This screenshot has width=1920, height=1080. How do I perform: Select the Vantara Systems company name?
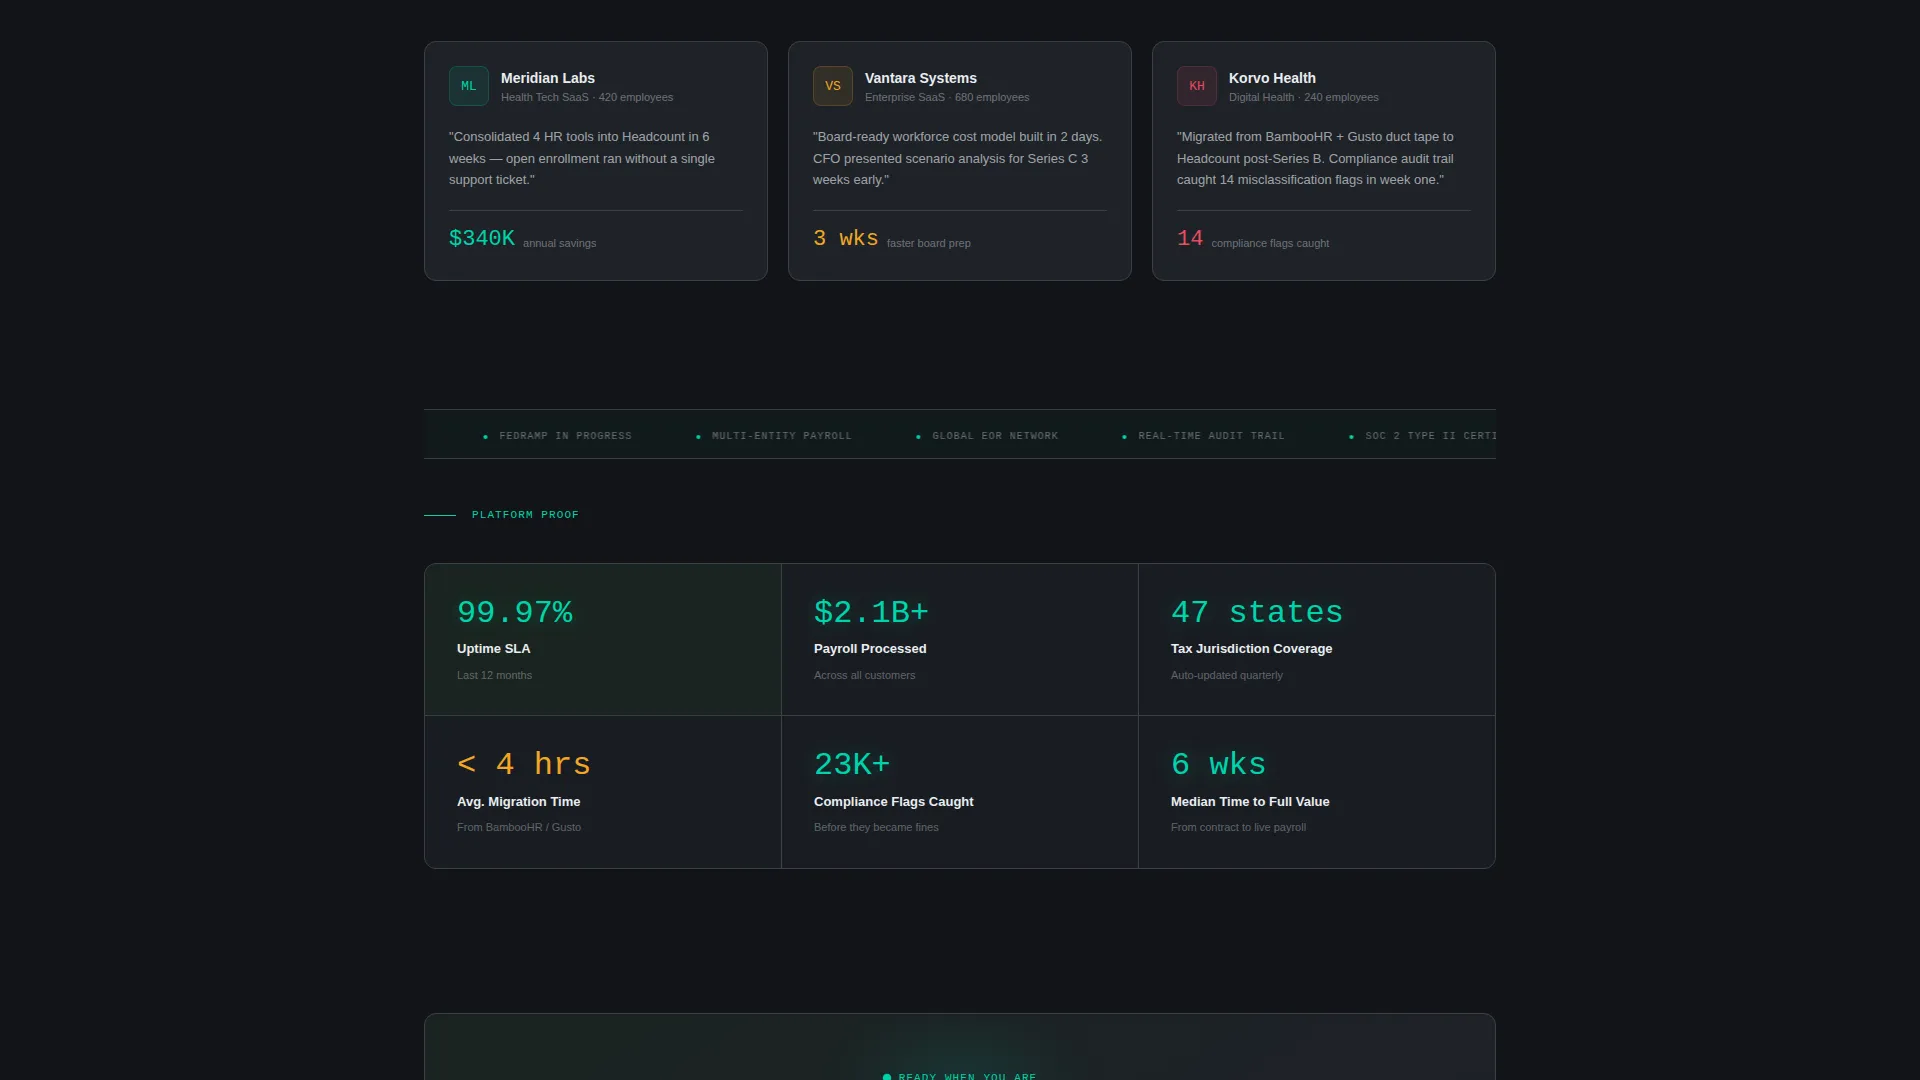point(921,78)
